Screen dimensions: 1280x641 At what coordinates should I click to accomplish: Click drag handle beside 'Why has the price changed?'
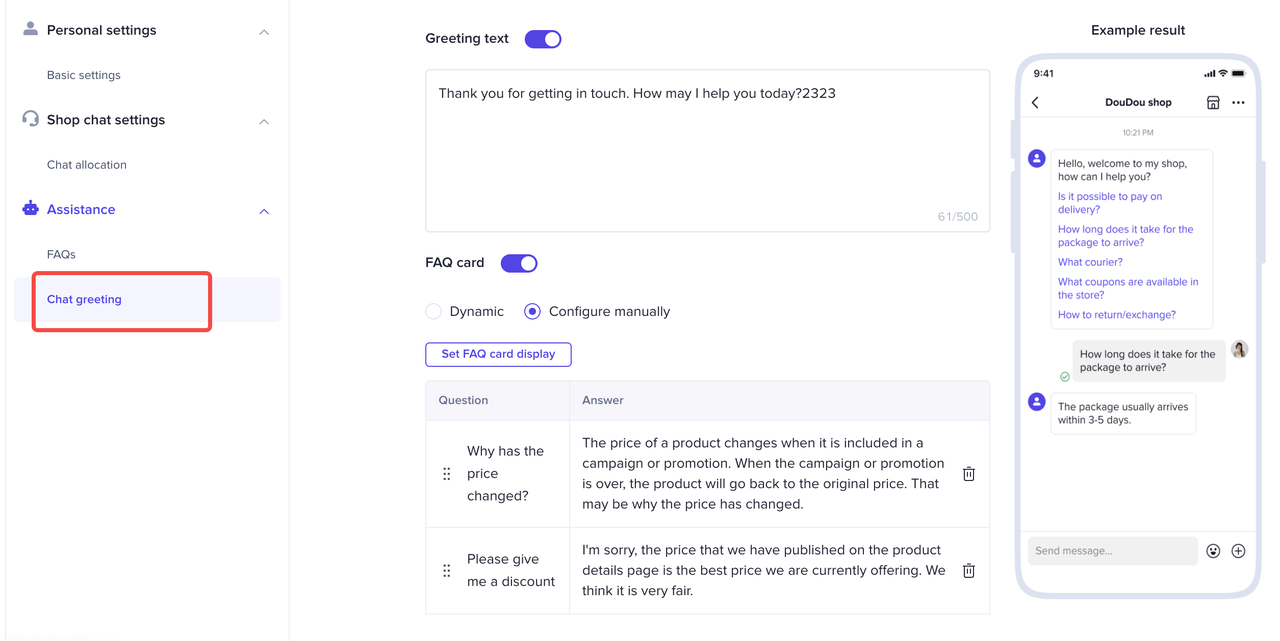coord(447,474)
